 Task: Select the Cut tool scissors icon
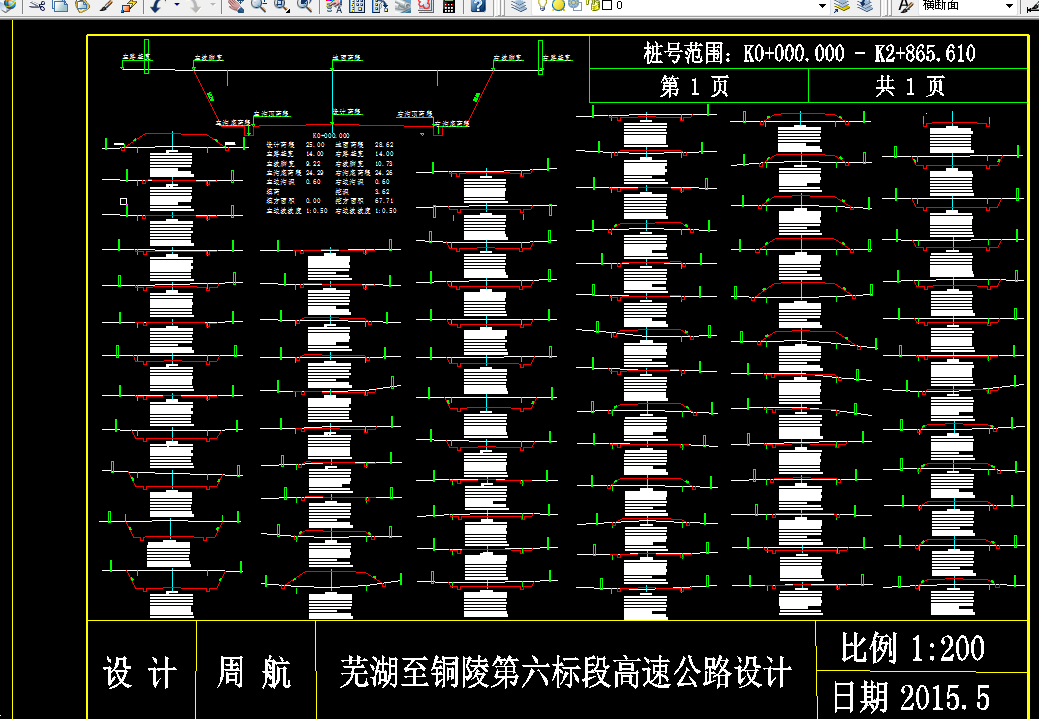[x=37, y=8]
